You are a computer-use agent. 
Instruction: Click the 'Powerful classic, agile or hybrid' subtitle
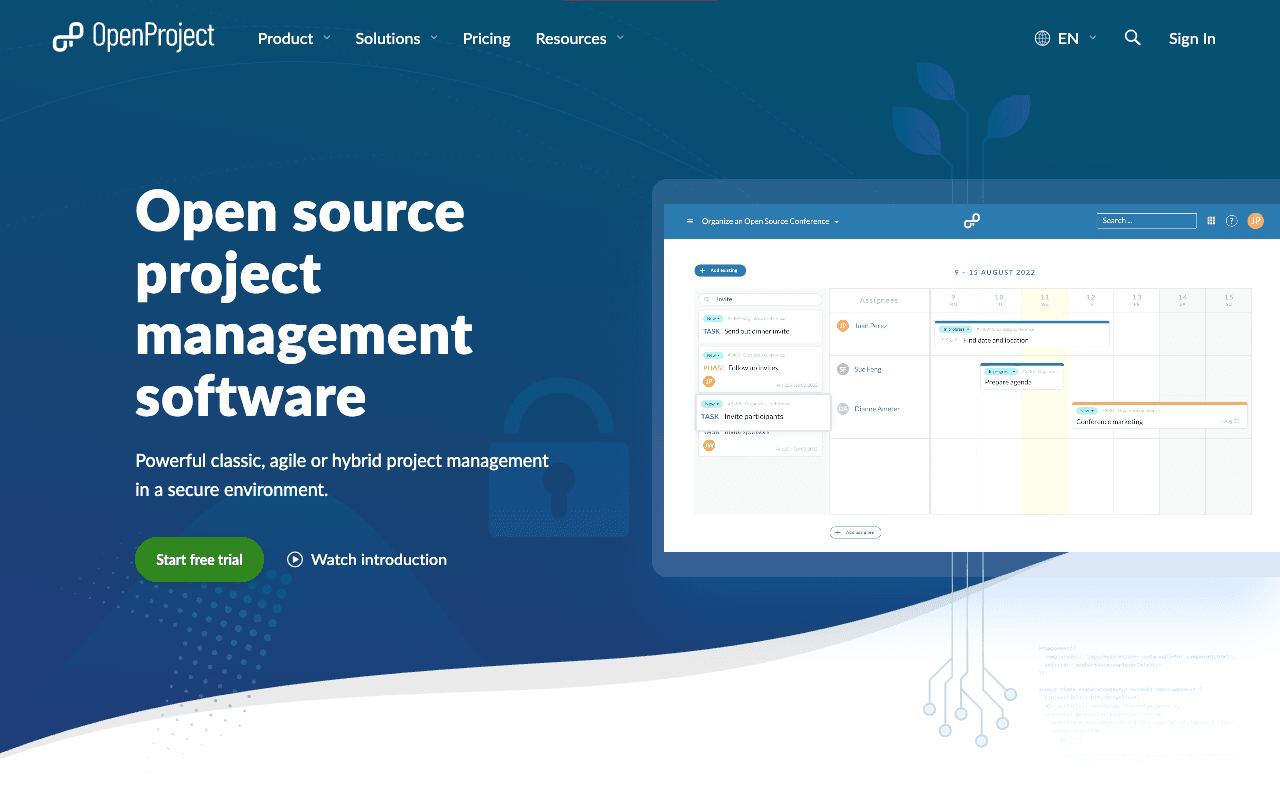point(342,475)
